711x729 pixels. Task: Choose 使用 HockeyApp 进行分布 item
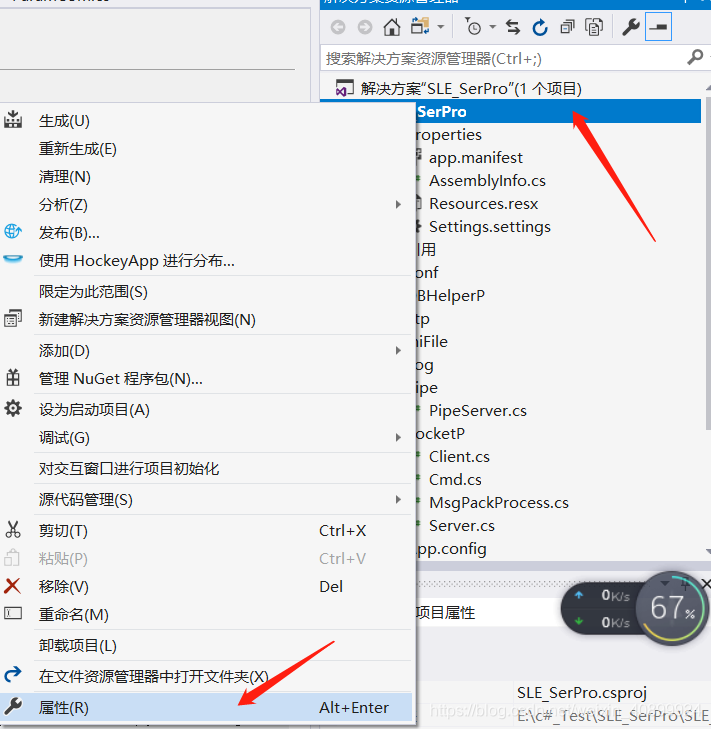tap(206, 260)
